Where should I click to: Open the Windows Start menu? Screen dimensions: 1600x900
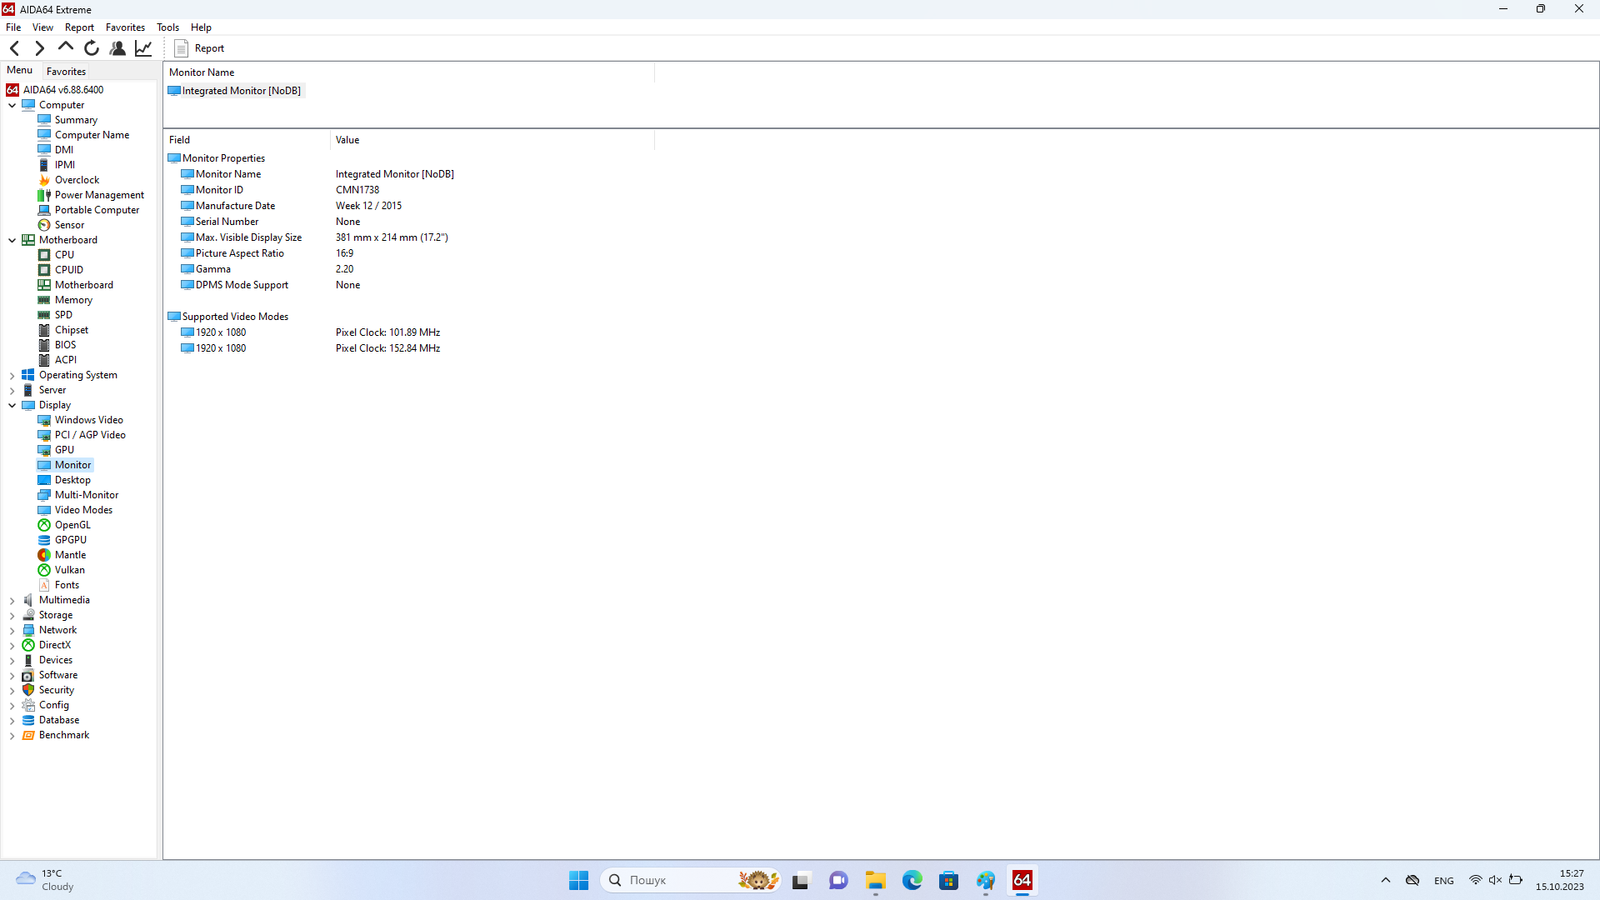[579, 880]
